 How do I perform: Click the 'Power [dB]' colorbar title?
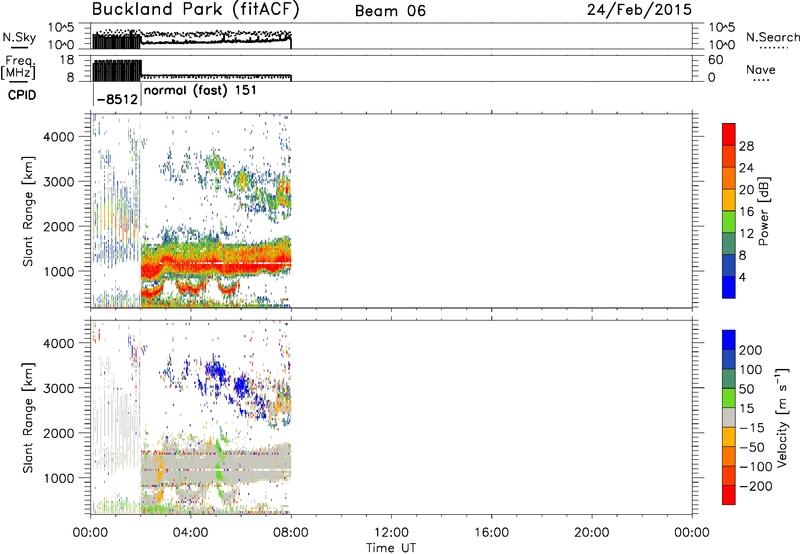763,211
